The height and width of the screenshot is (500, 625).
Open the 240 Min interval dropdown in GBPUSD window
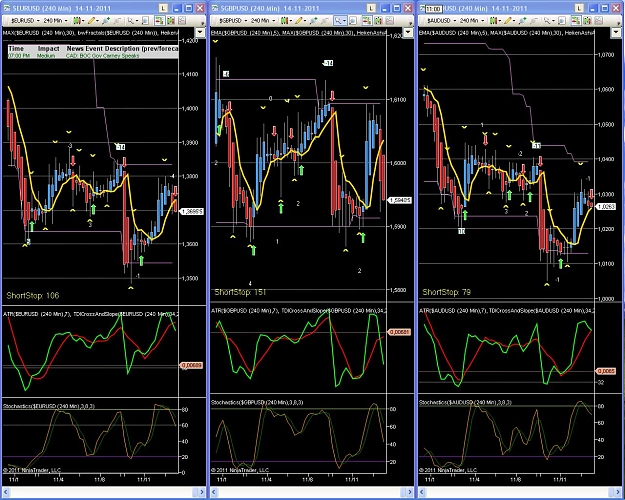(x=263, y=20)
